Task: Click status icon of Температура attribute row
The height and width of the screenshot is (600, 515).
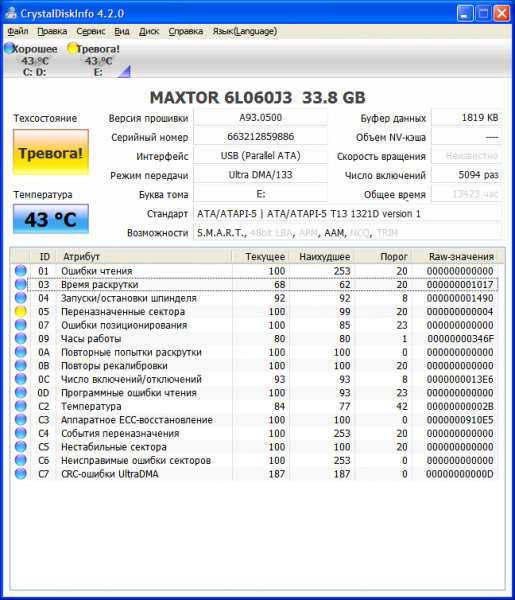Action: [x=21, y=406]
